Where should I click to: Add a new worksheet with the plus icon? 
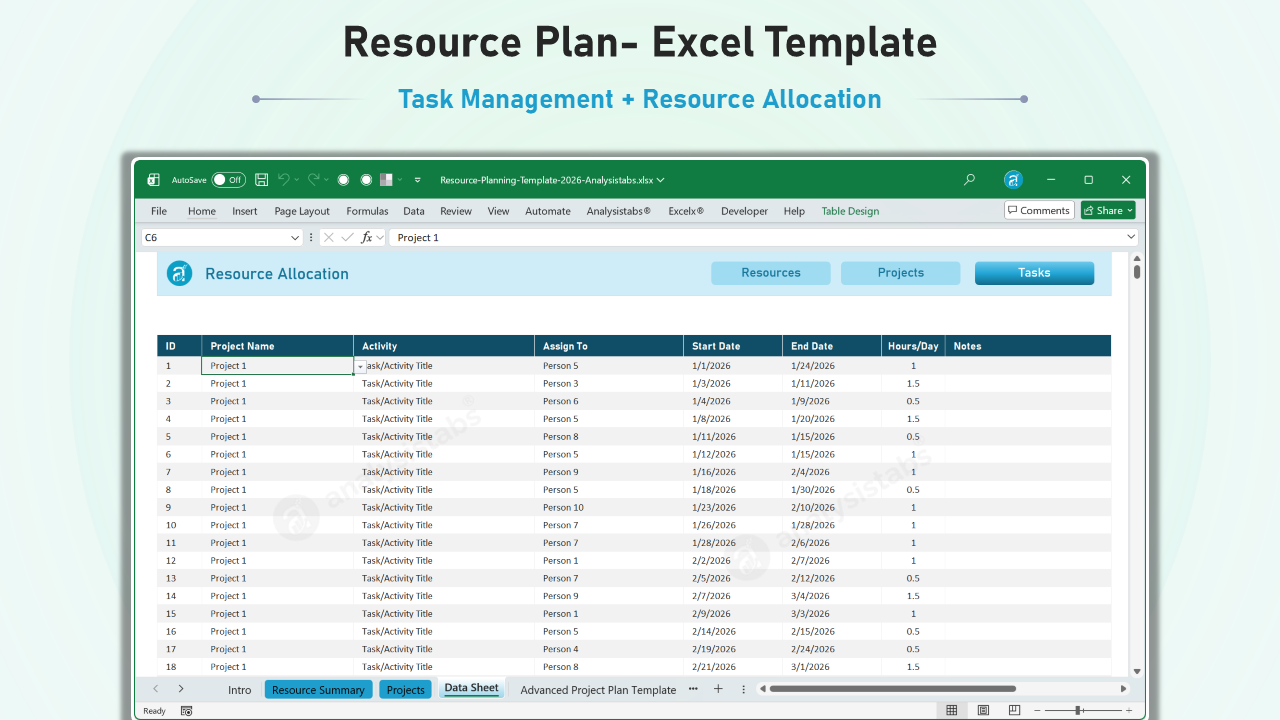pos(718,689)
